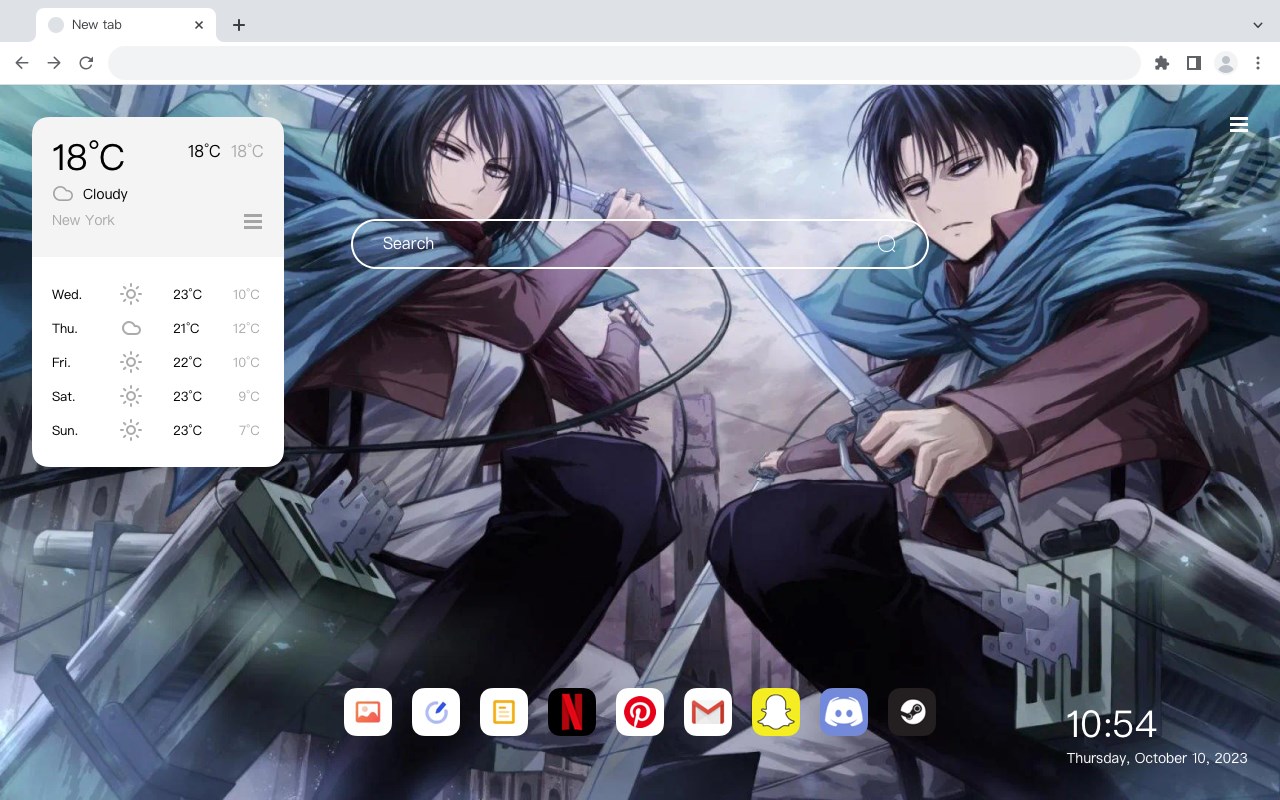Click Wednesday's sunny weather icon
Screen dimensions: 1280x800
click(x=131, y=294)
